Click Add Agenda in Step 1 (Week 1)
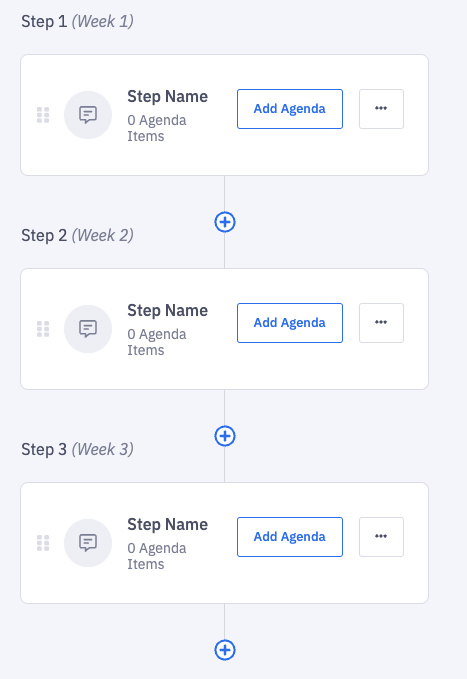Screen dimensions: 467x679 [290, 109]
